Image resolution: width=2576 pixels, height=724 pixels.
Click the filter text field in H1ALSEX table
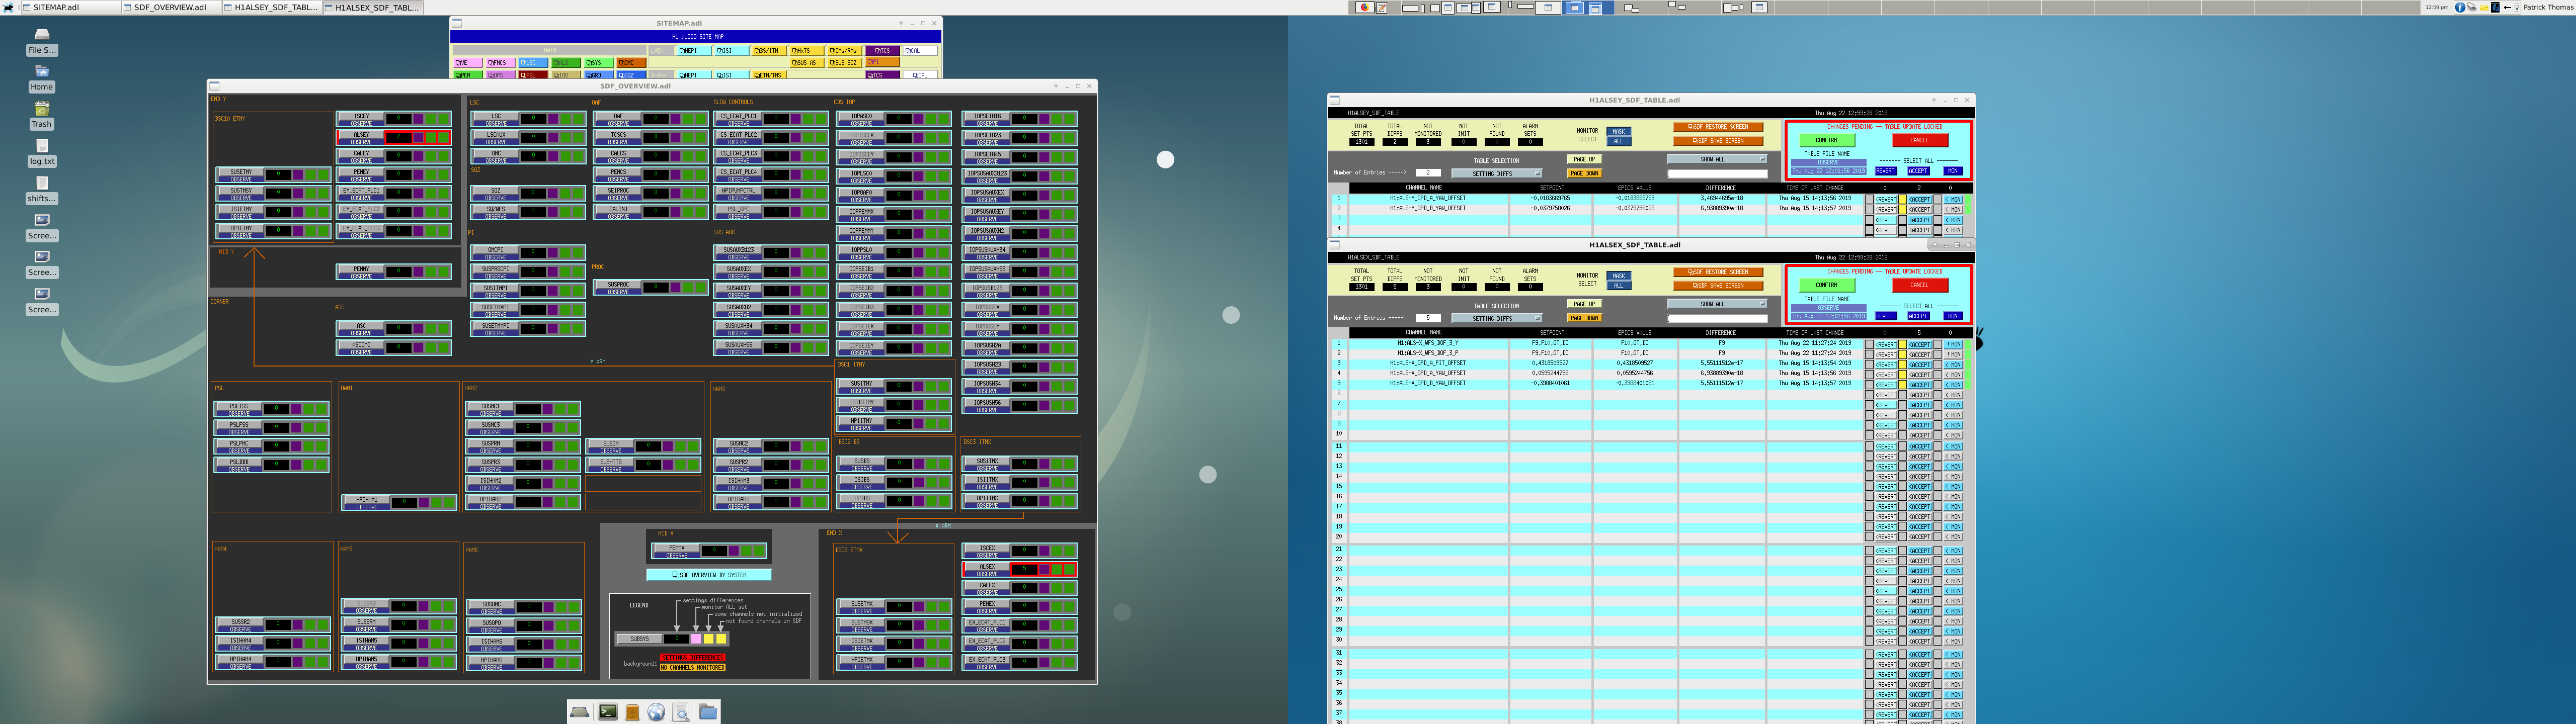tap(1717, 318)
